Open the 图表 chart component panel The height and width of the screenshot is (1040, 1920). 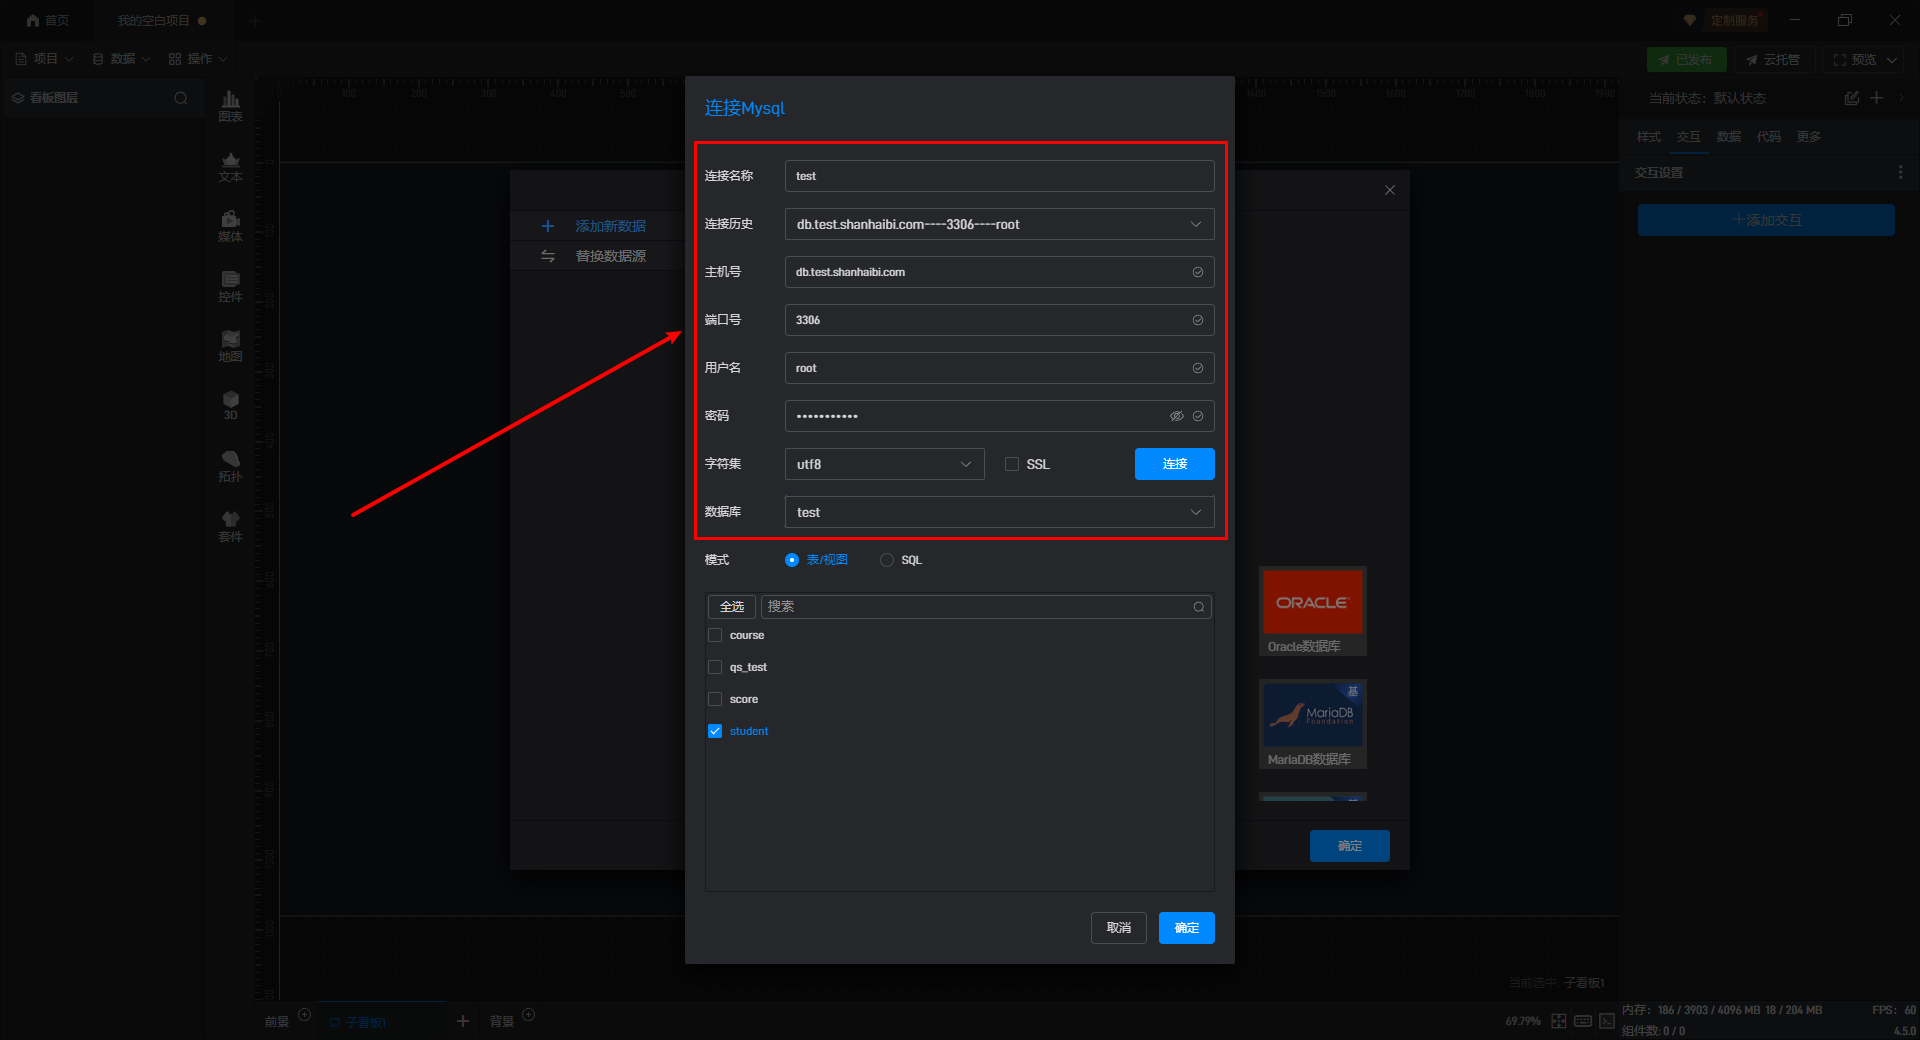tap(230, 105)
